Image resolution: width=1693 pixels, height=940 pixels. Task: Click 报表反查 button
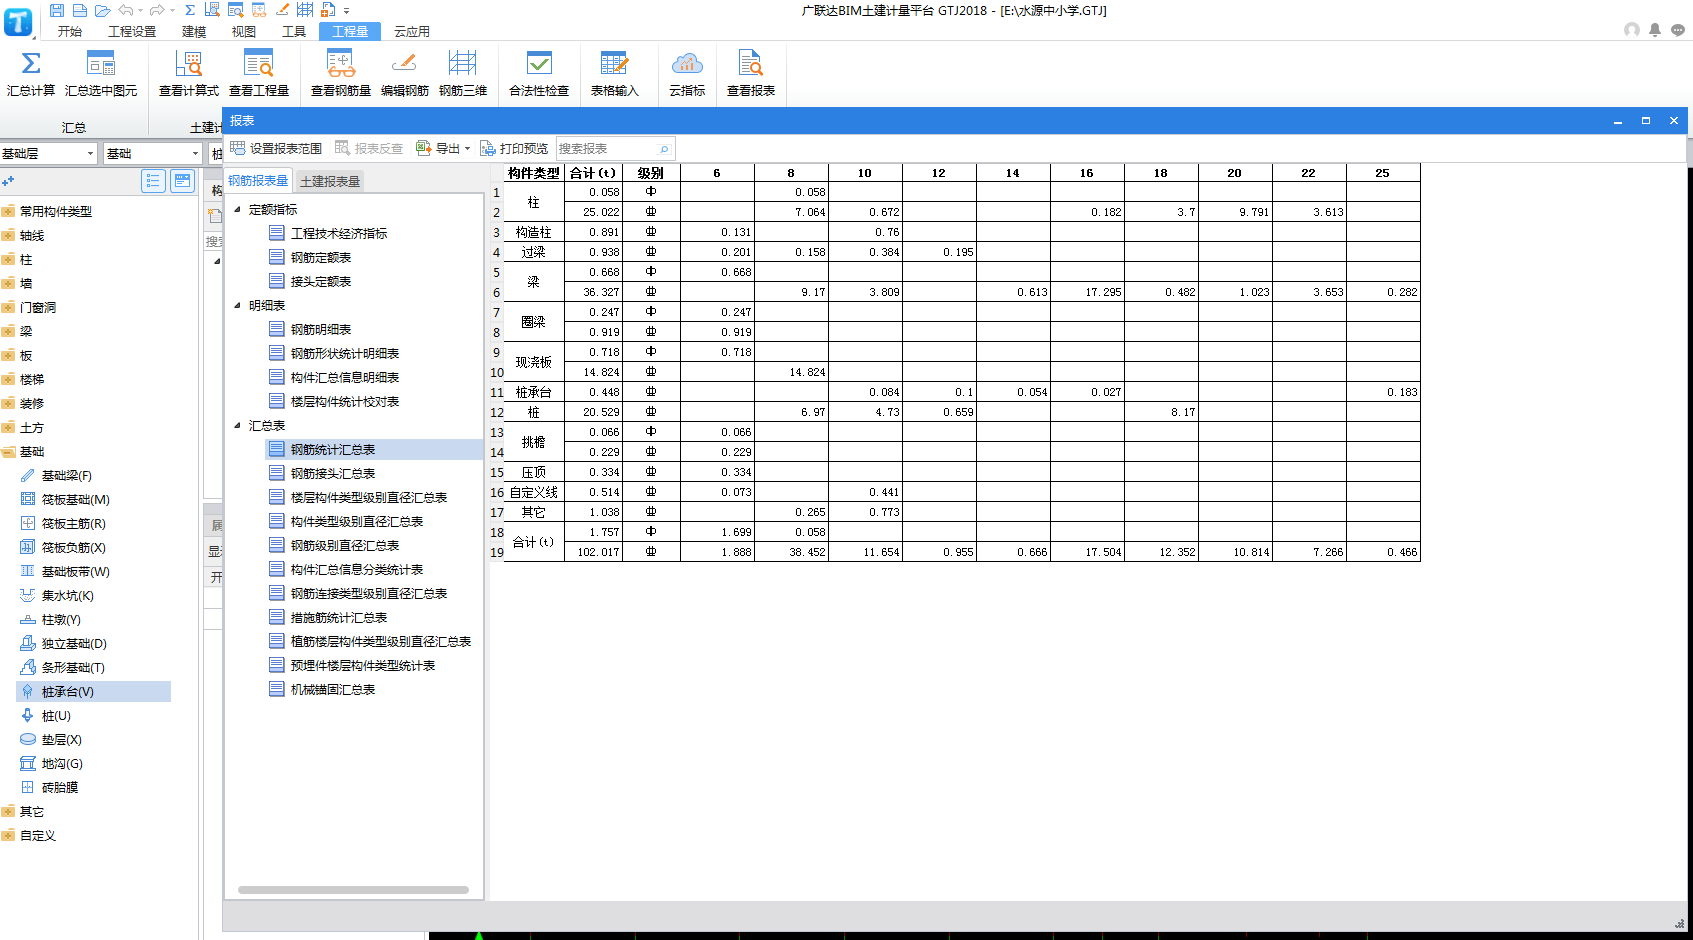tap(369, 148)
